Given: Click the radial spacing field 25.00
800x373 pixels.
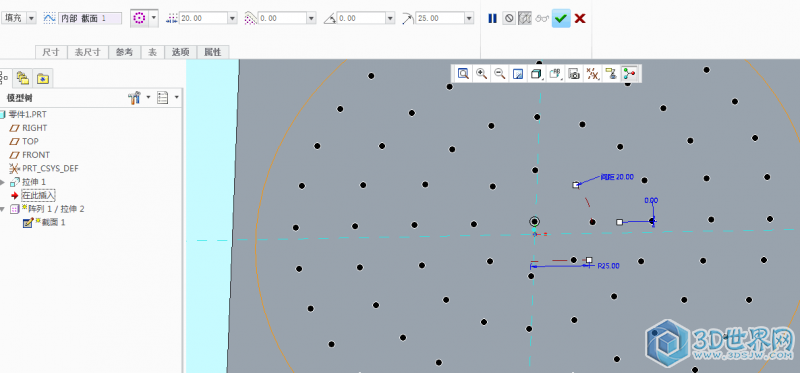Looking at the screenshot, I should (x=440, y=18).
